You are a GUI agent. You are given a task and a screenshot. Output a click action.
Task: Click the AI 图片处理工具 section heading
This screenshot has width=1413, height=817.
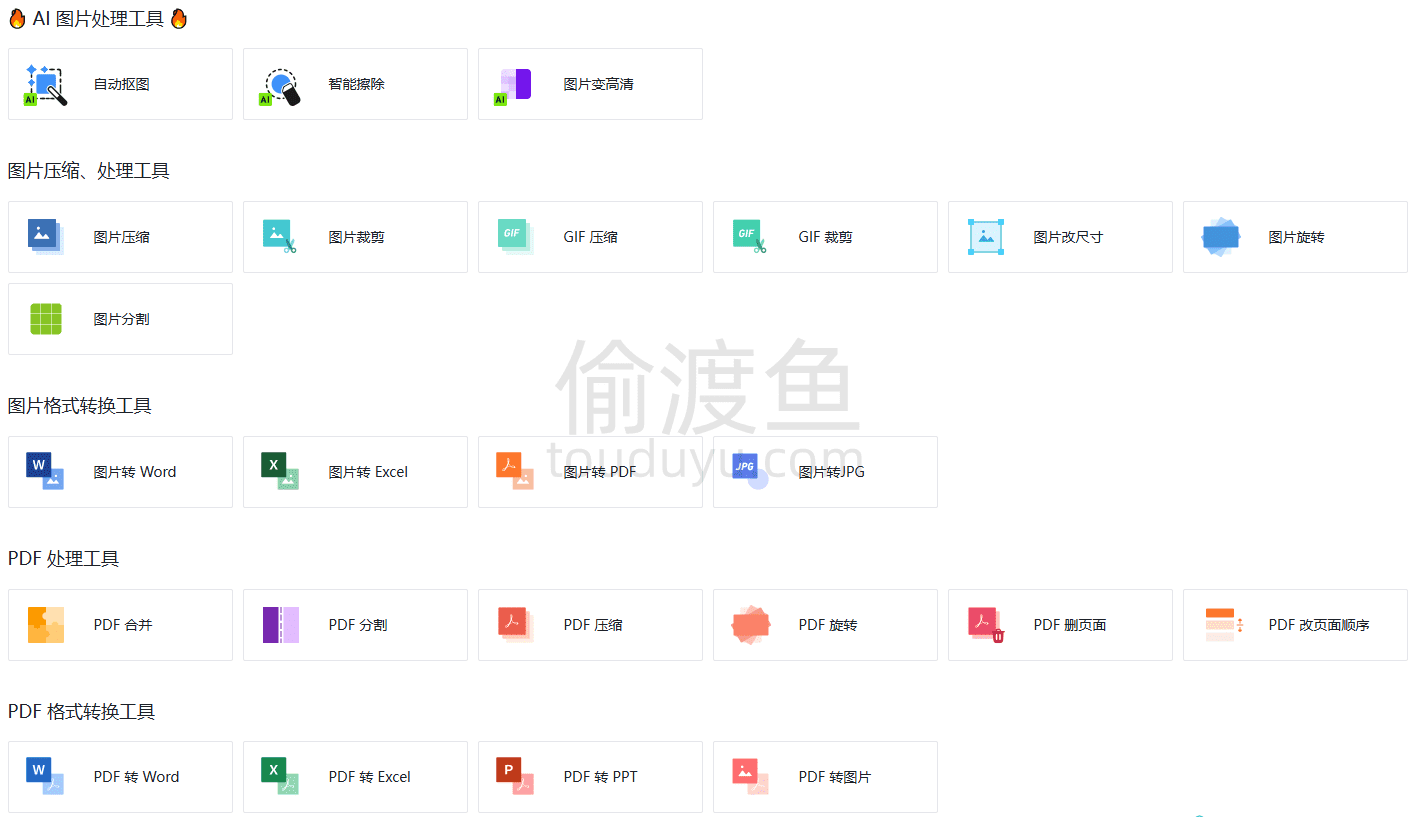pos(98,19)
